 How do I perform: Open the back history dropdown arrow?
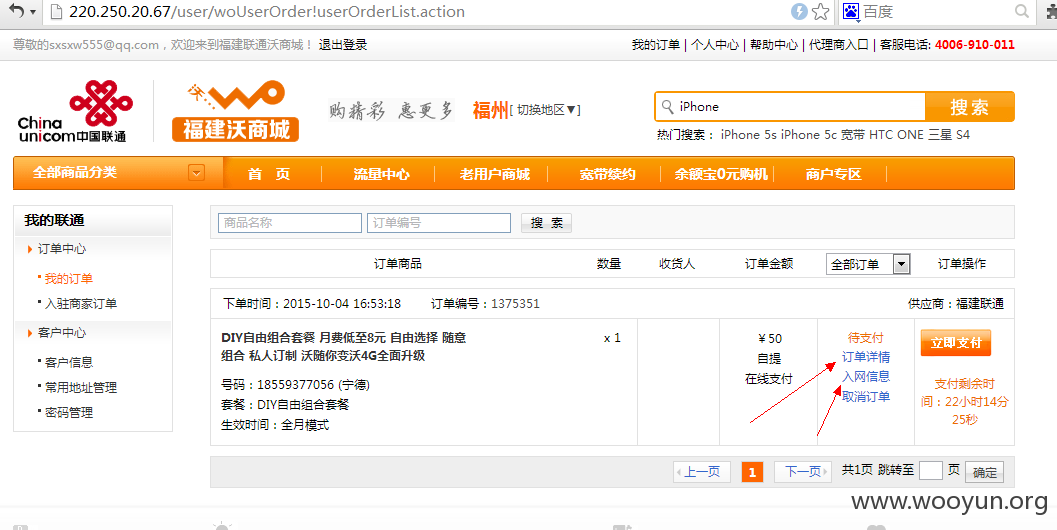tap(33, 12)
